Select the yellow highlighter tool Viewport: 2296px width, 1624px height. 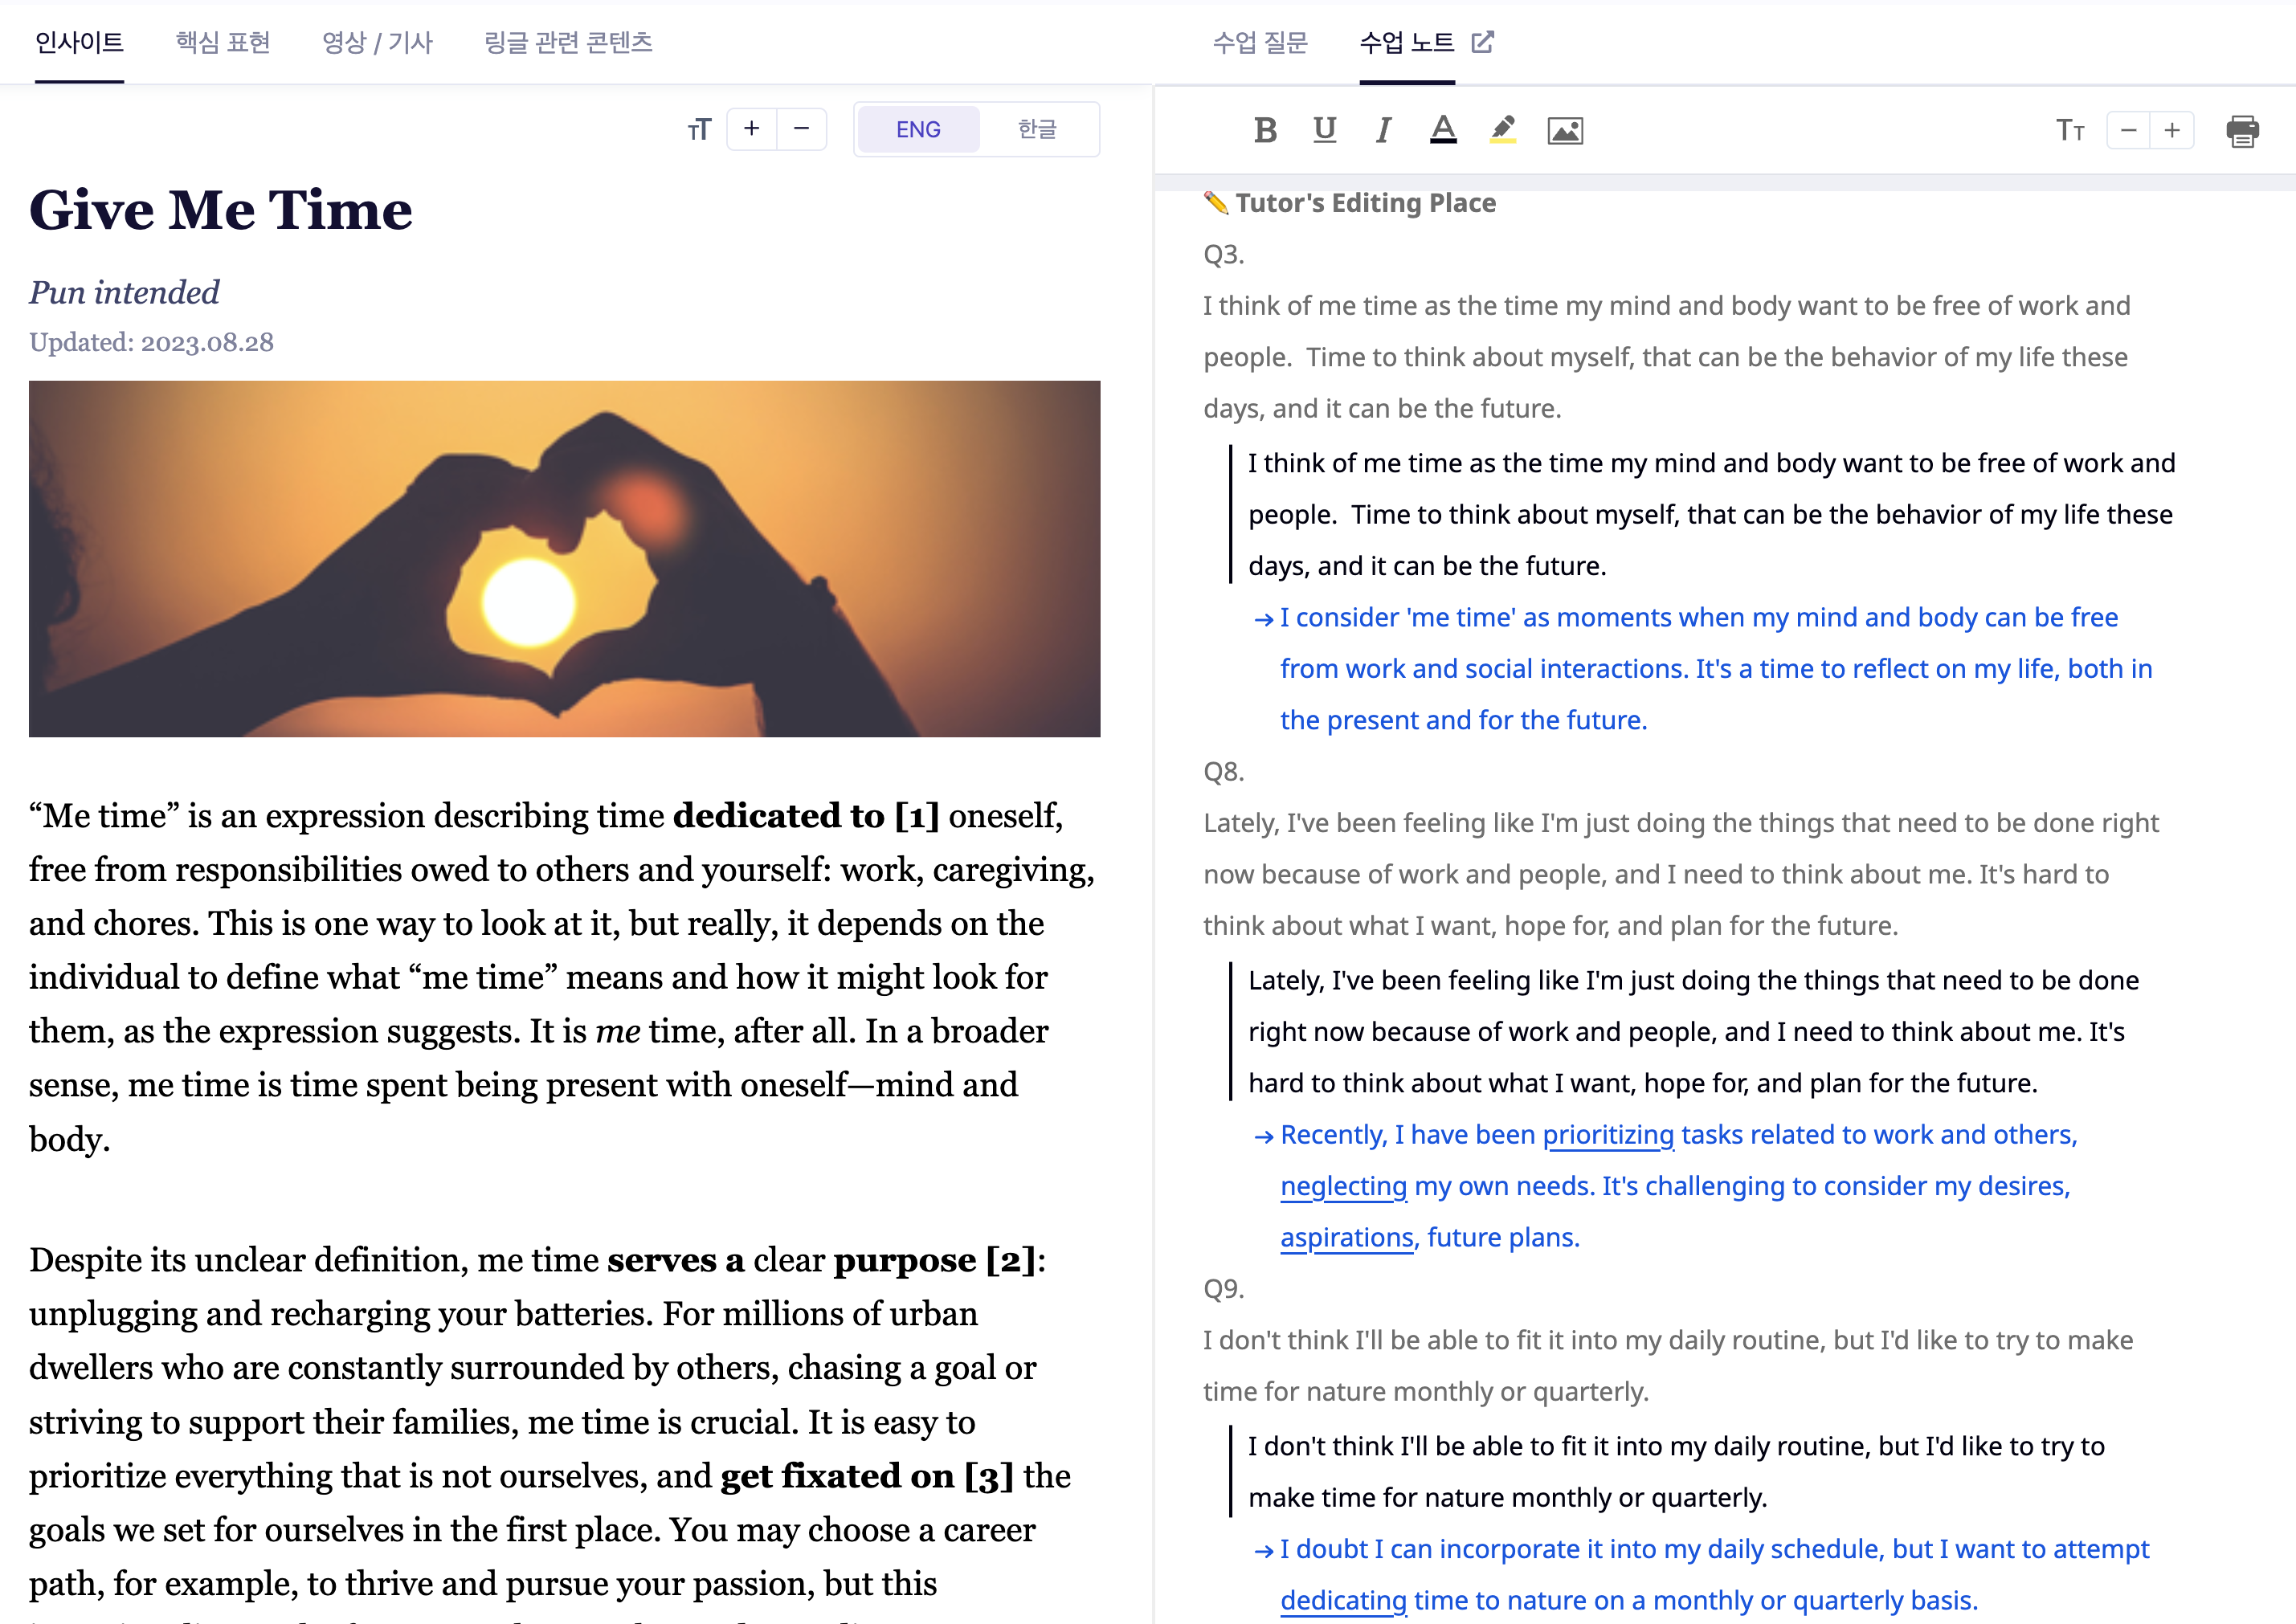coord(1503,130)
